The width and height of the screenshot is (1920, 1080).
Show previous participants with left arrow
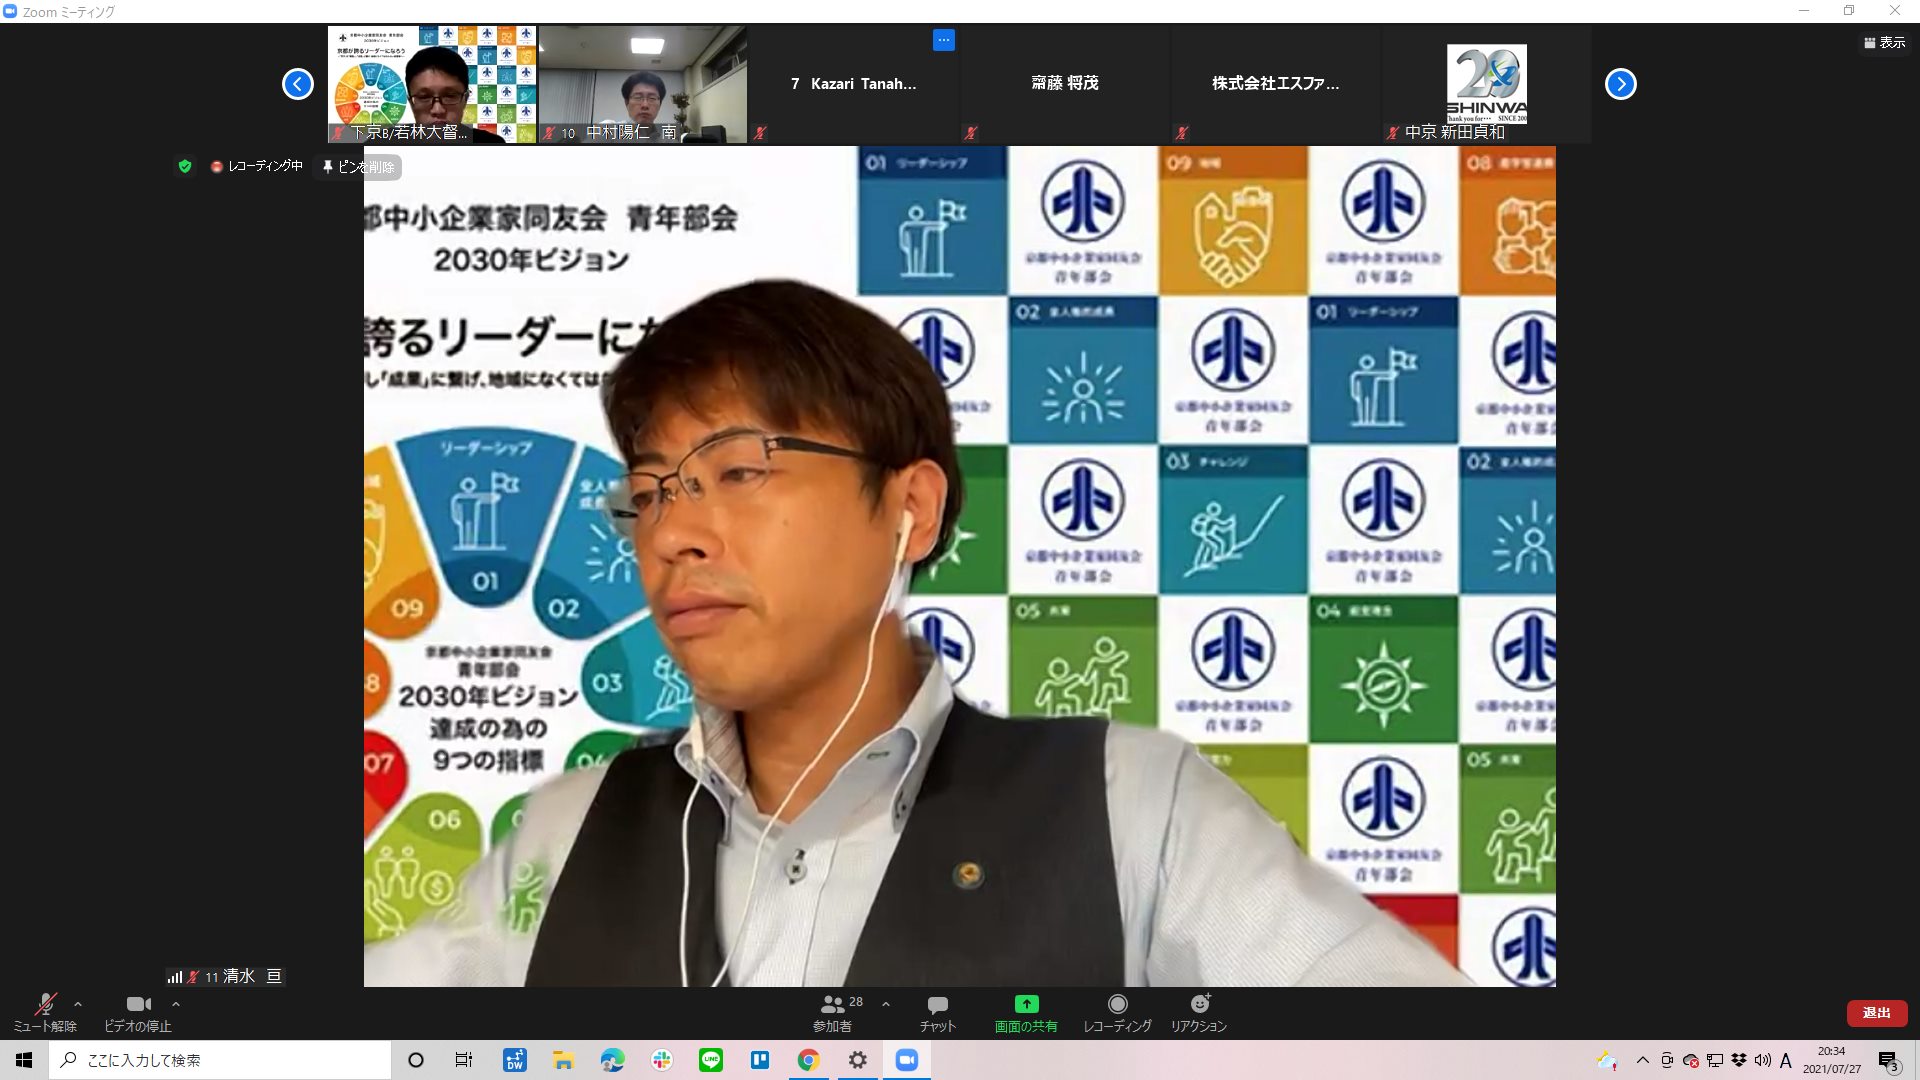[x=298, y=84]
